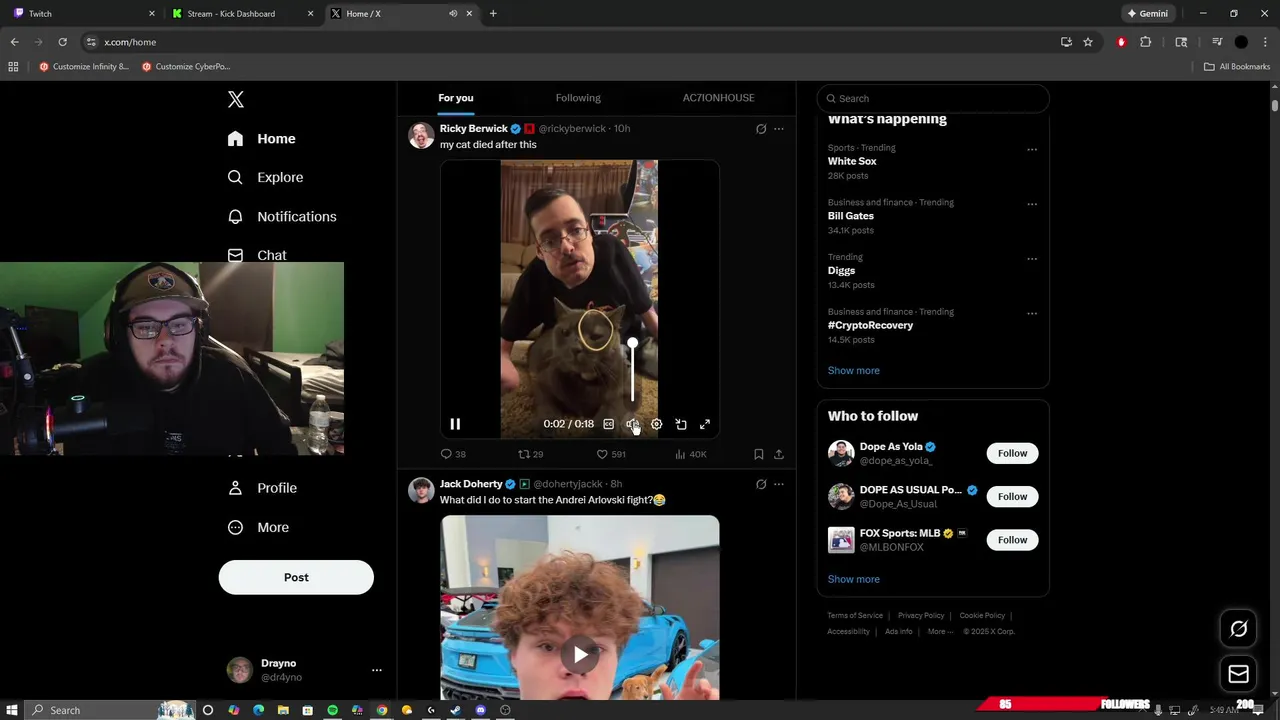1280x720 pixels.
Task: Open Profile in the X sidebar
Action: tap(262, 488)
